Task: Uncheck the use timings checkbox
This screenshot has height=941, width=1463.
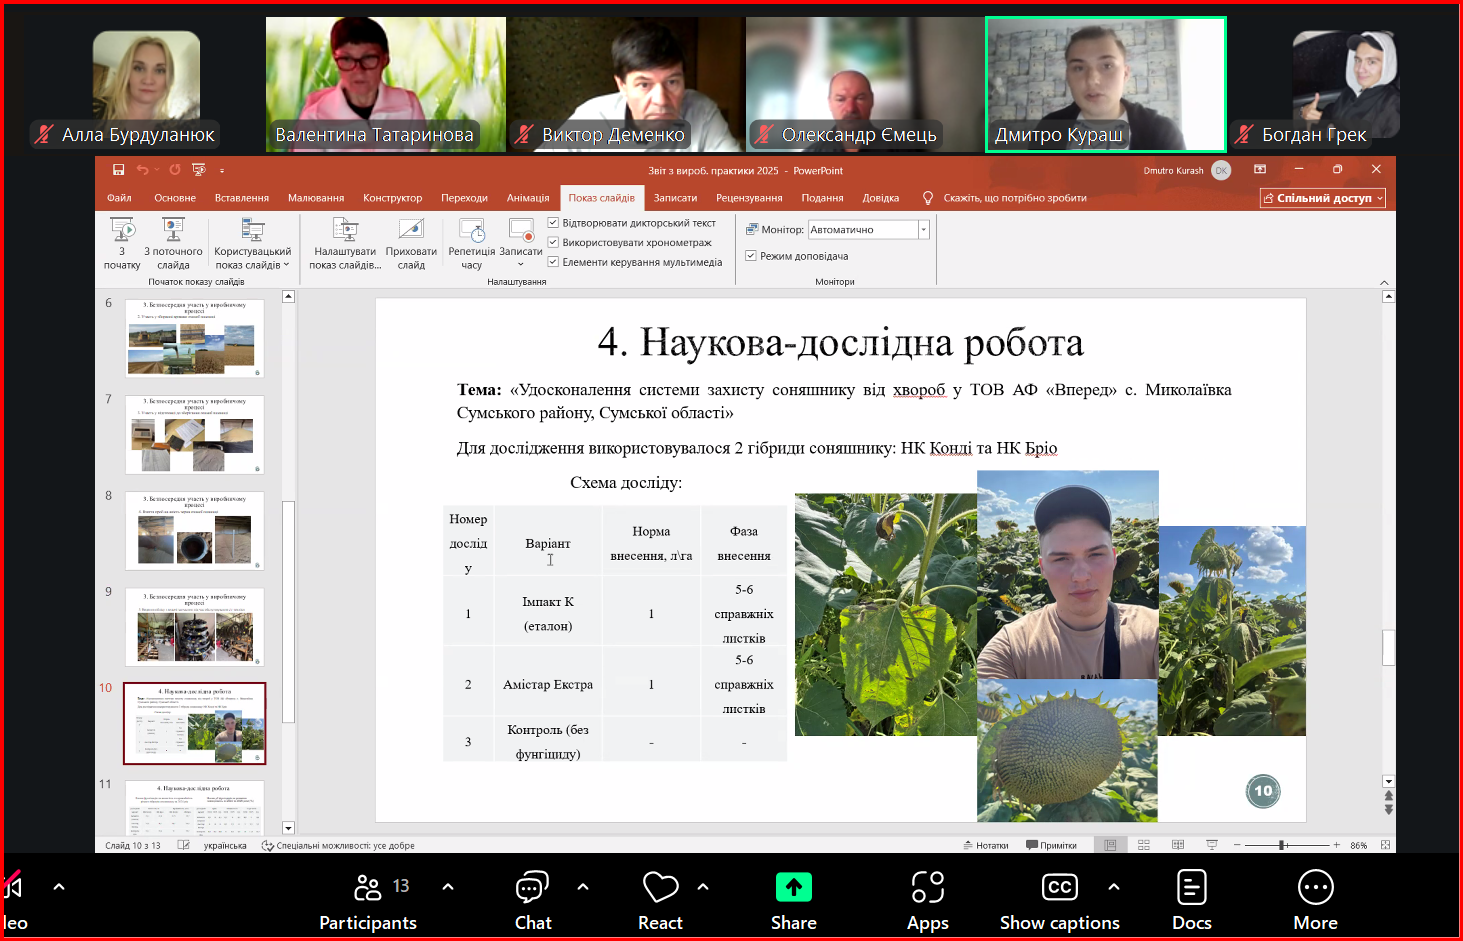Action: pos(553,243)
